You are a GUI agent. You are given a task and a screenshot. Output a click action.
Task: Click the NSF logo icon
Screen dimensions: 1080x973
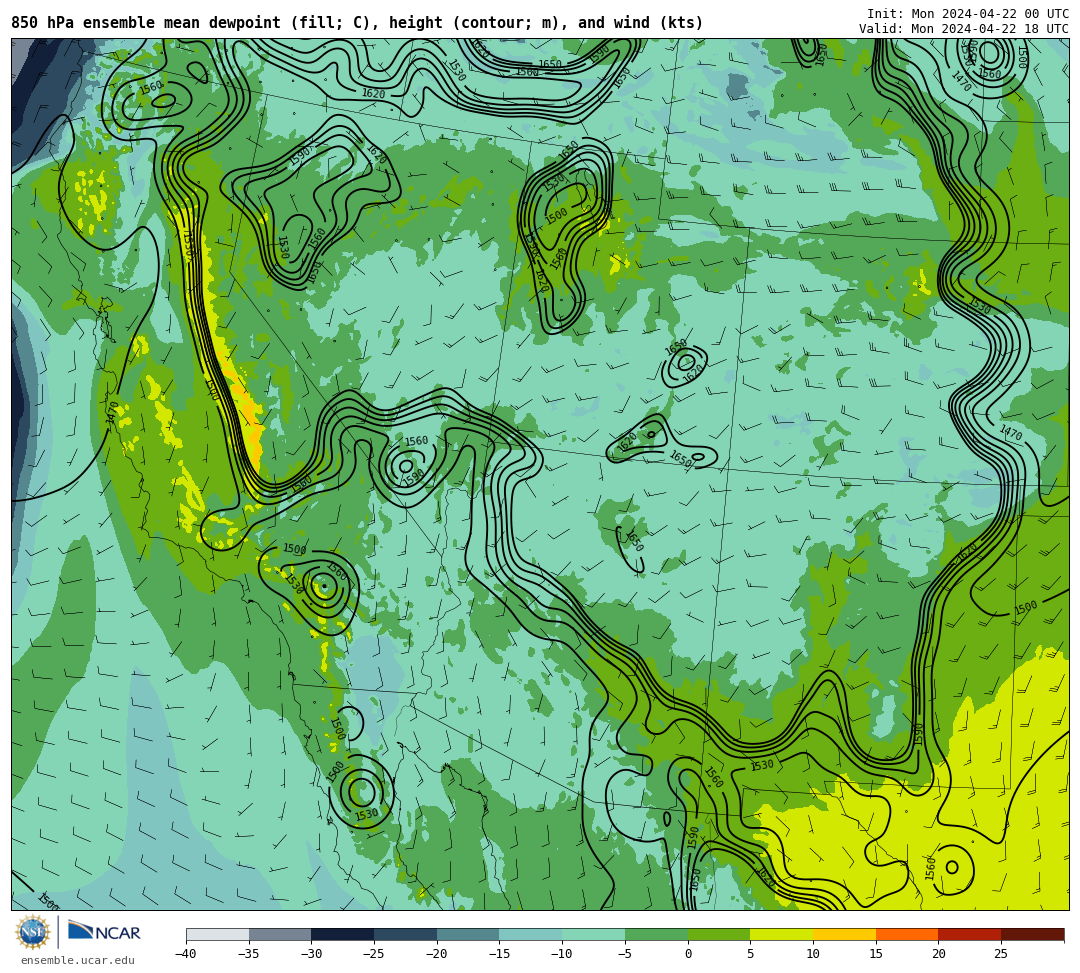tap(33, 933)
